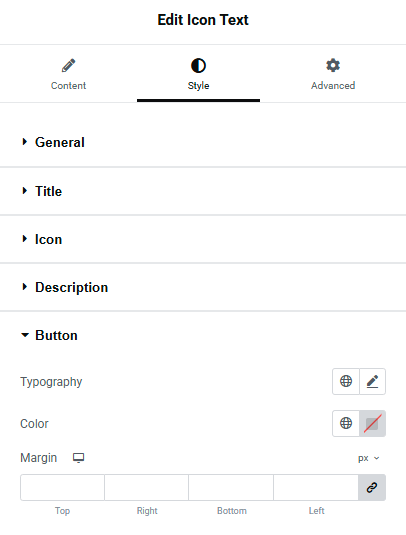Click the Style half-circle icon
406x535 pixels.
tap(198, 66)
